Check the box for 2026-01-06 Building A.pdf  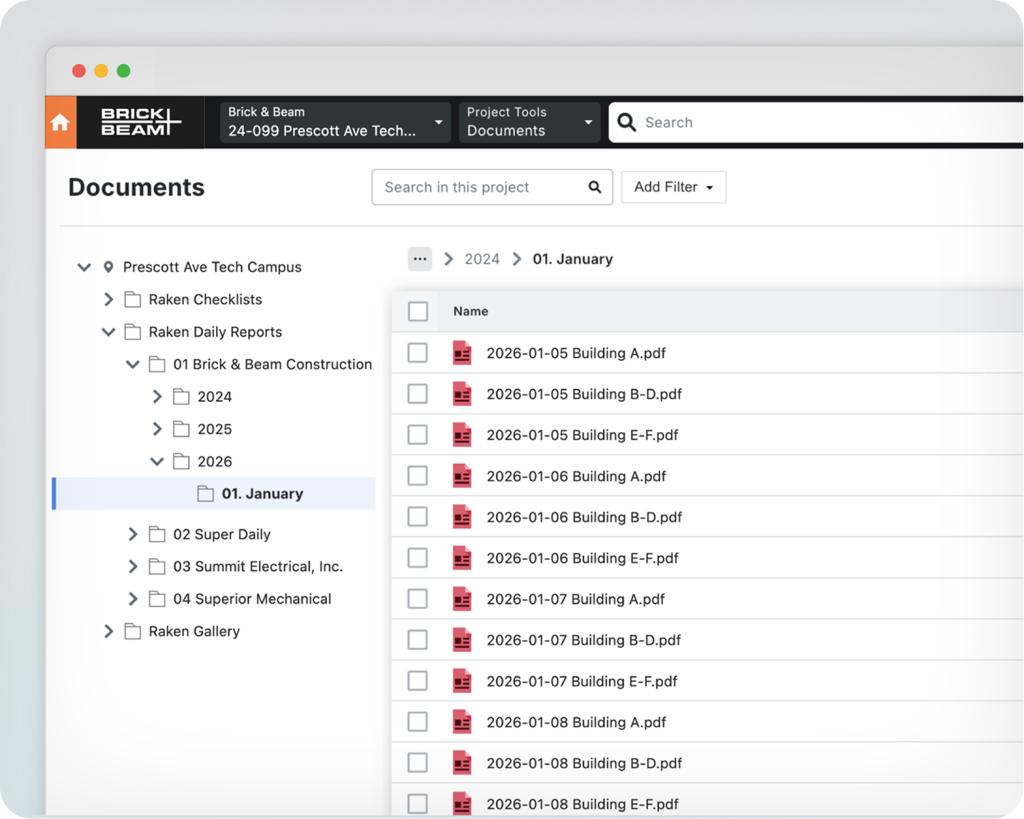[418, 476]
